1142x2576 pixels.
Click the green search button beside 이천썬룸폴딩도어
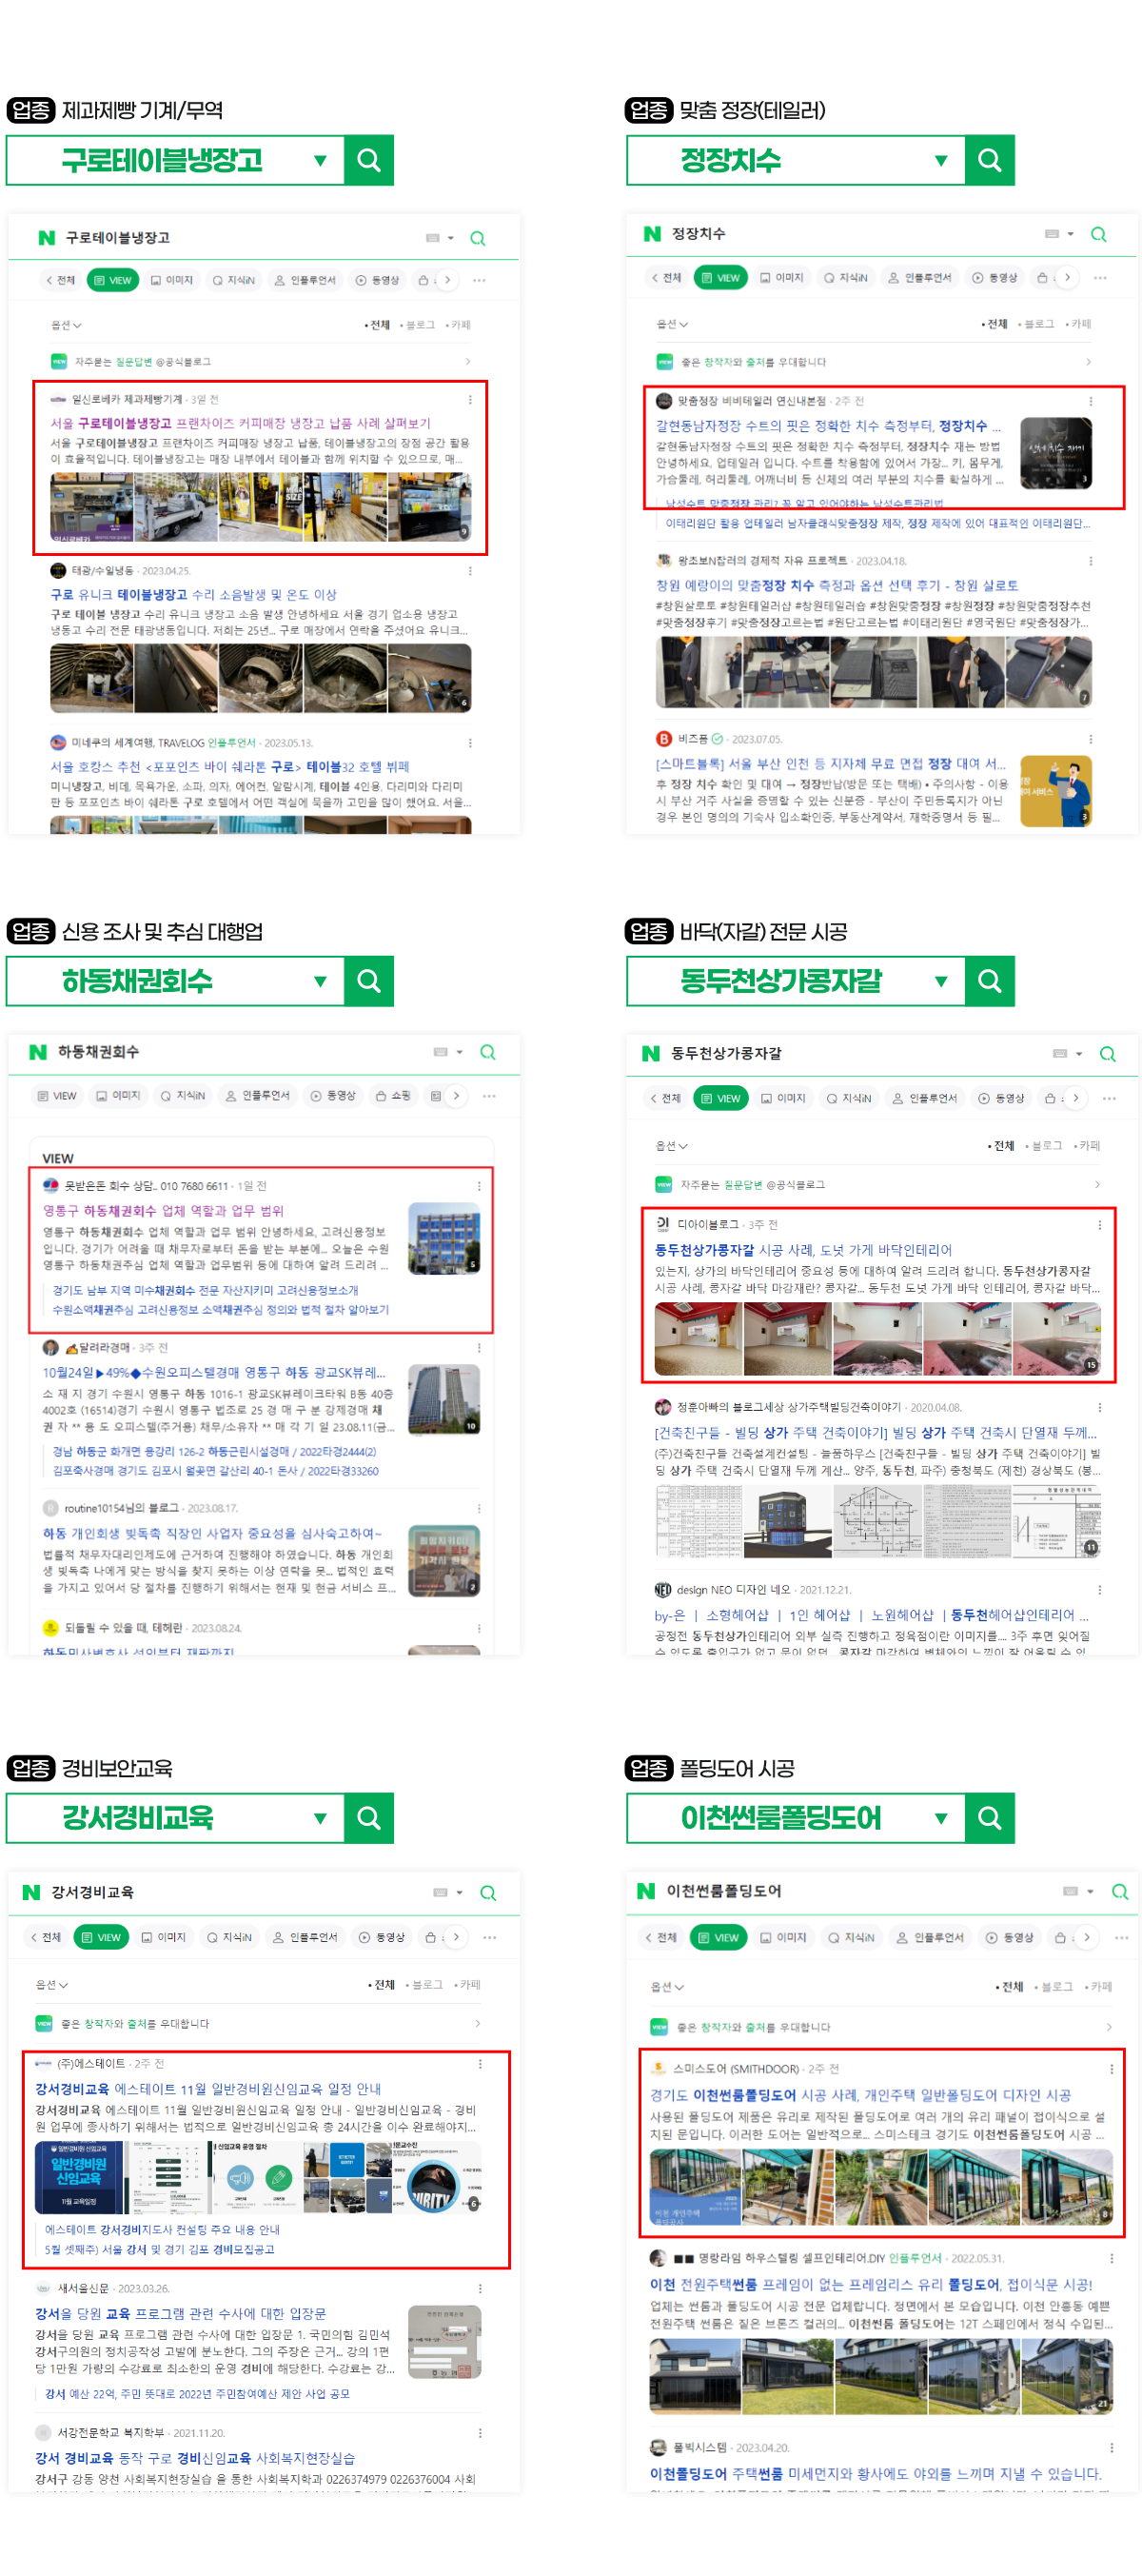tap(990, 1818)
